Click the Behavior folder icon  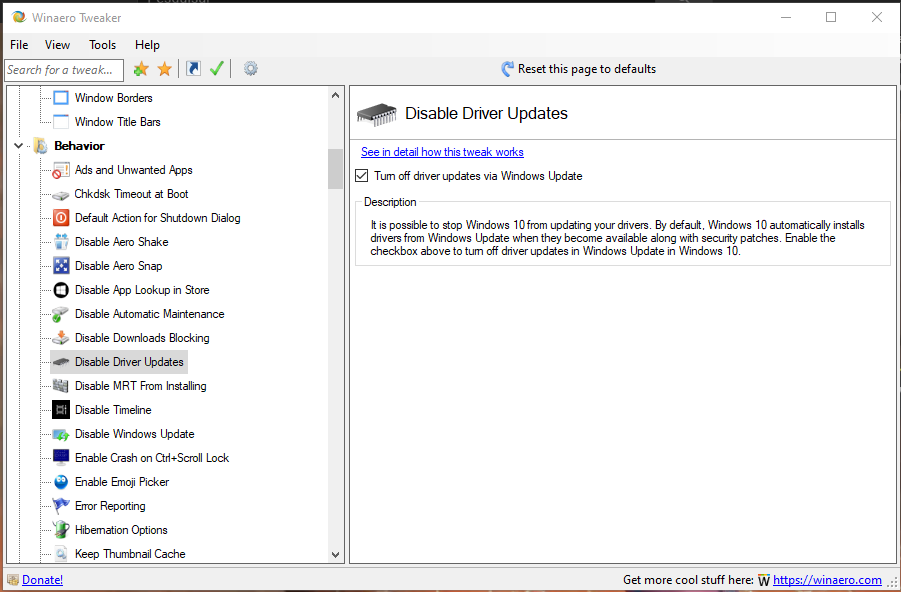click(x=40, y=146)
